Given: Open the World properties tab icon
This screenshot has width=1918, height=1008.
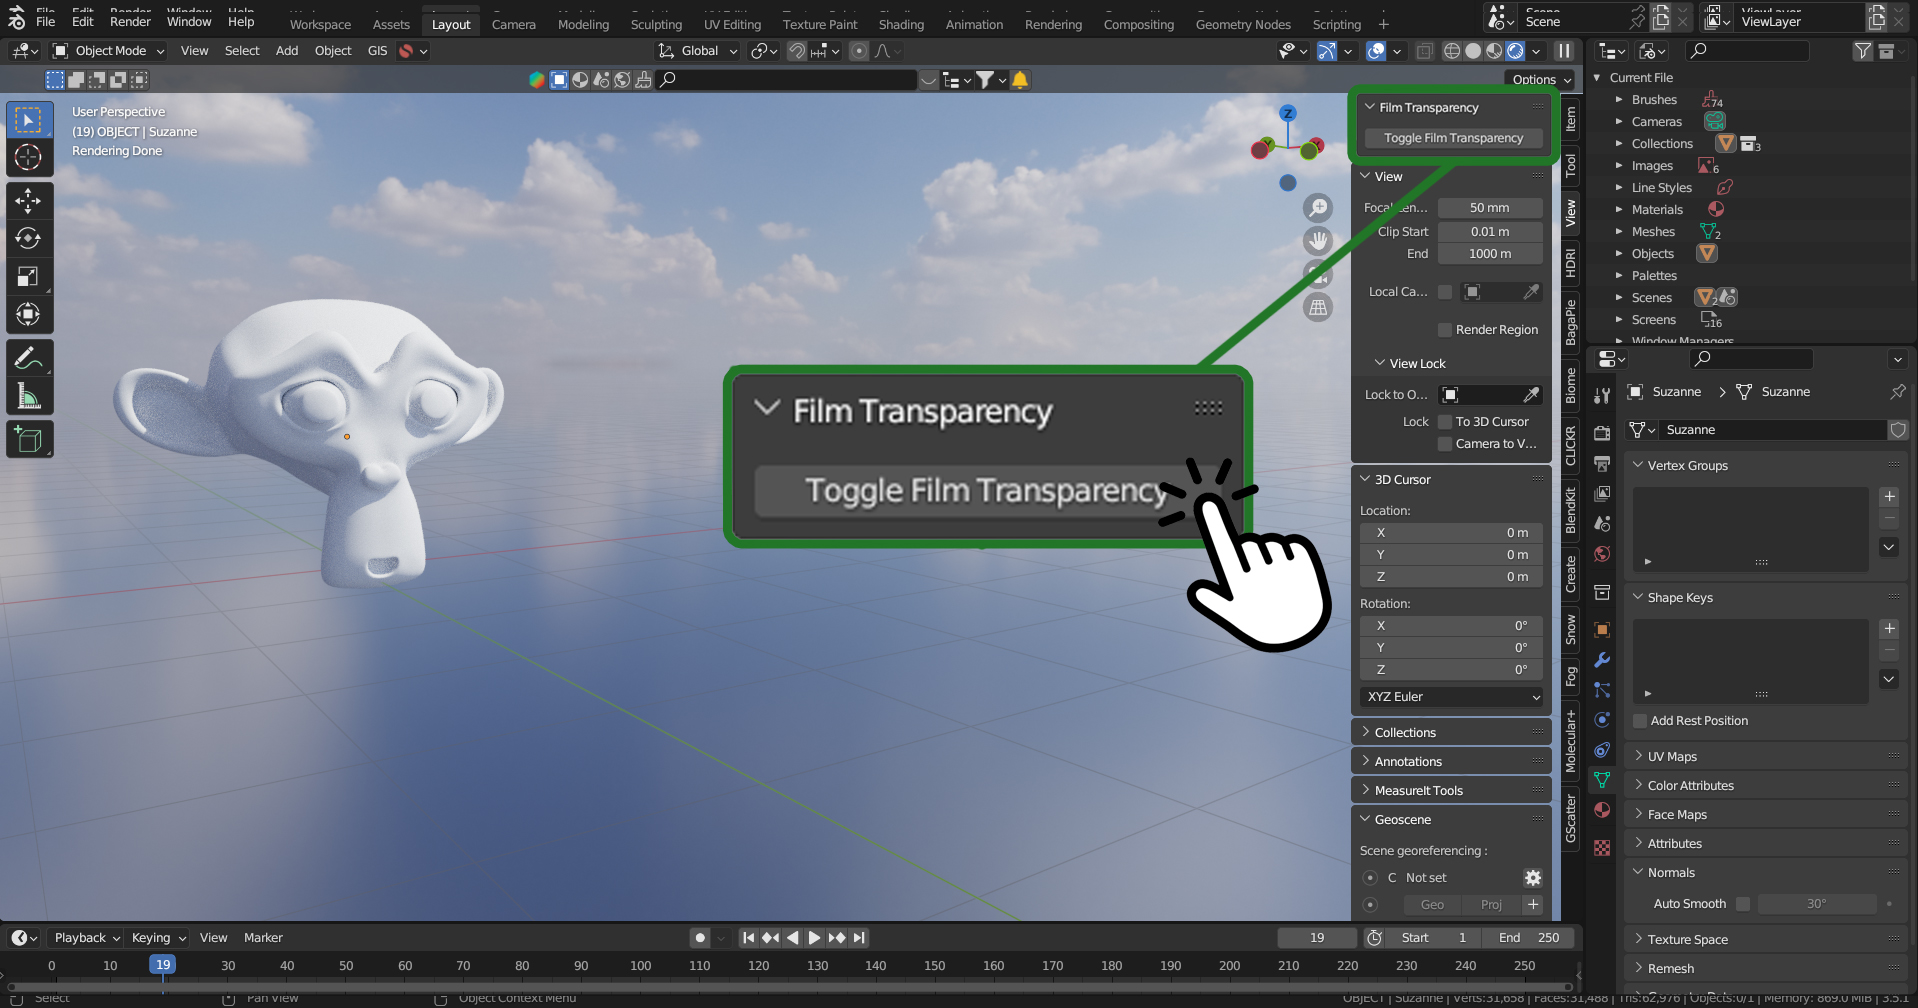Looking at the screenshot, I should point(1602,554).
